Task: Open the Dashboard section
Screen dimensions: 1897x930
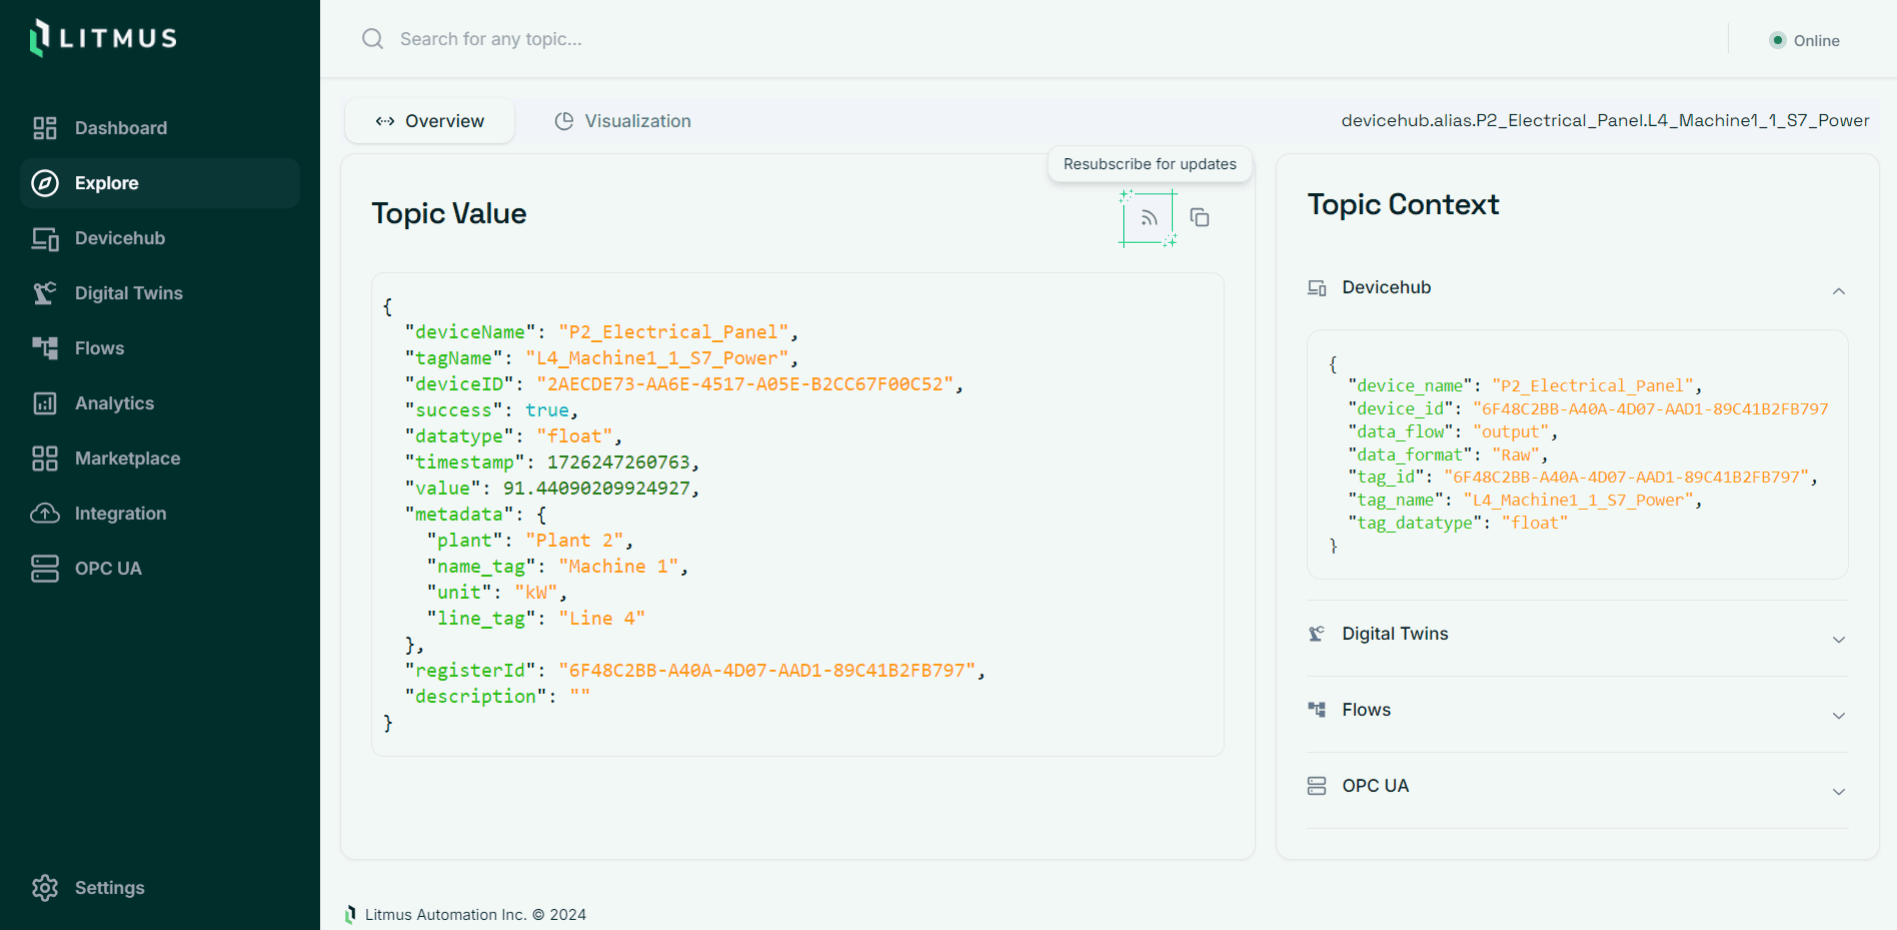Action: point(120,127)
